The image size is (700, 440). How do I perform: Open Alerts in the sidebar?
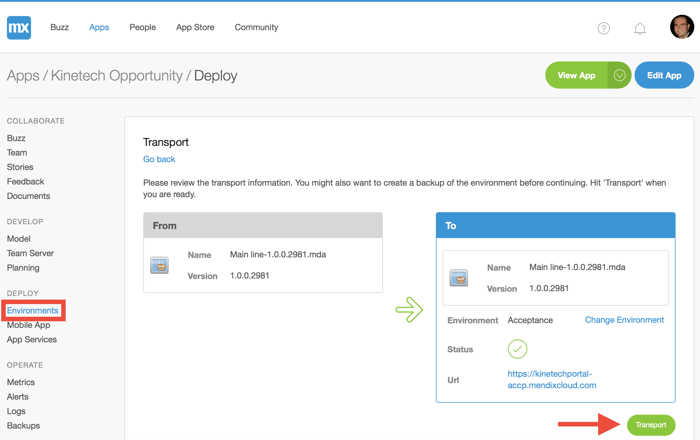(x=18, y=397)
